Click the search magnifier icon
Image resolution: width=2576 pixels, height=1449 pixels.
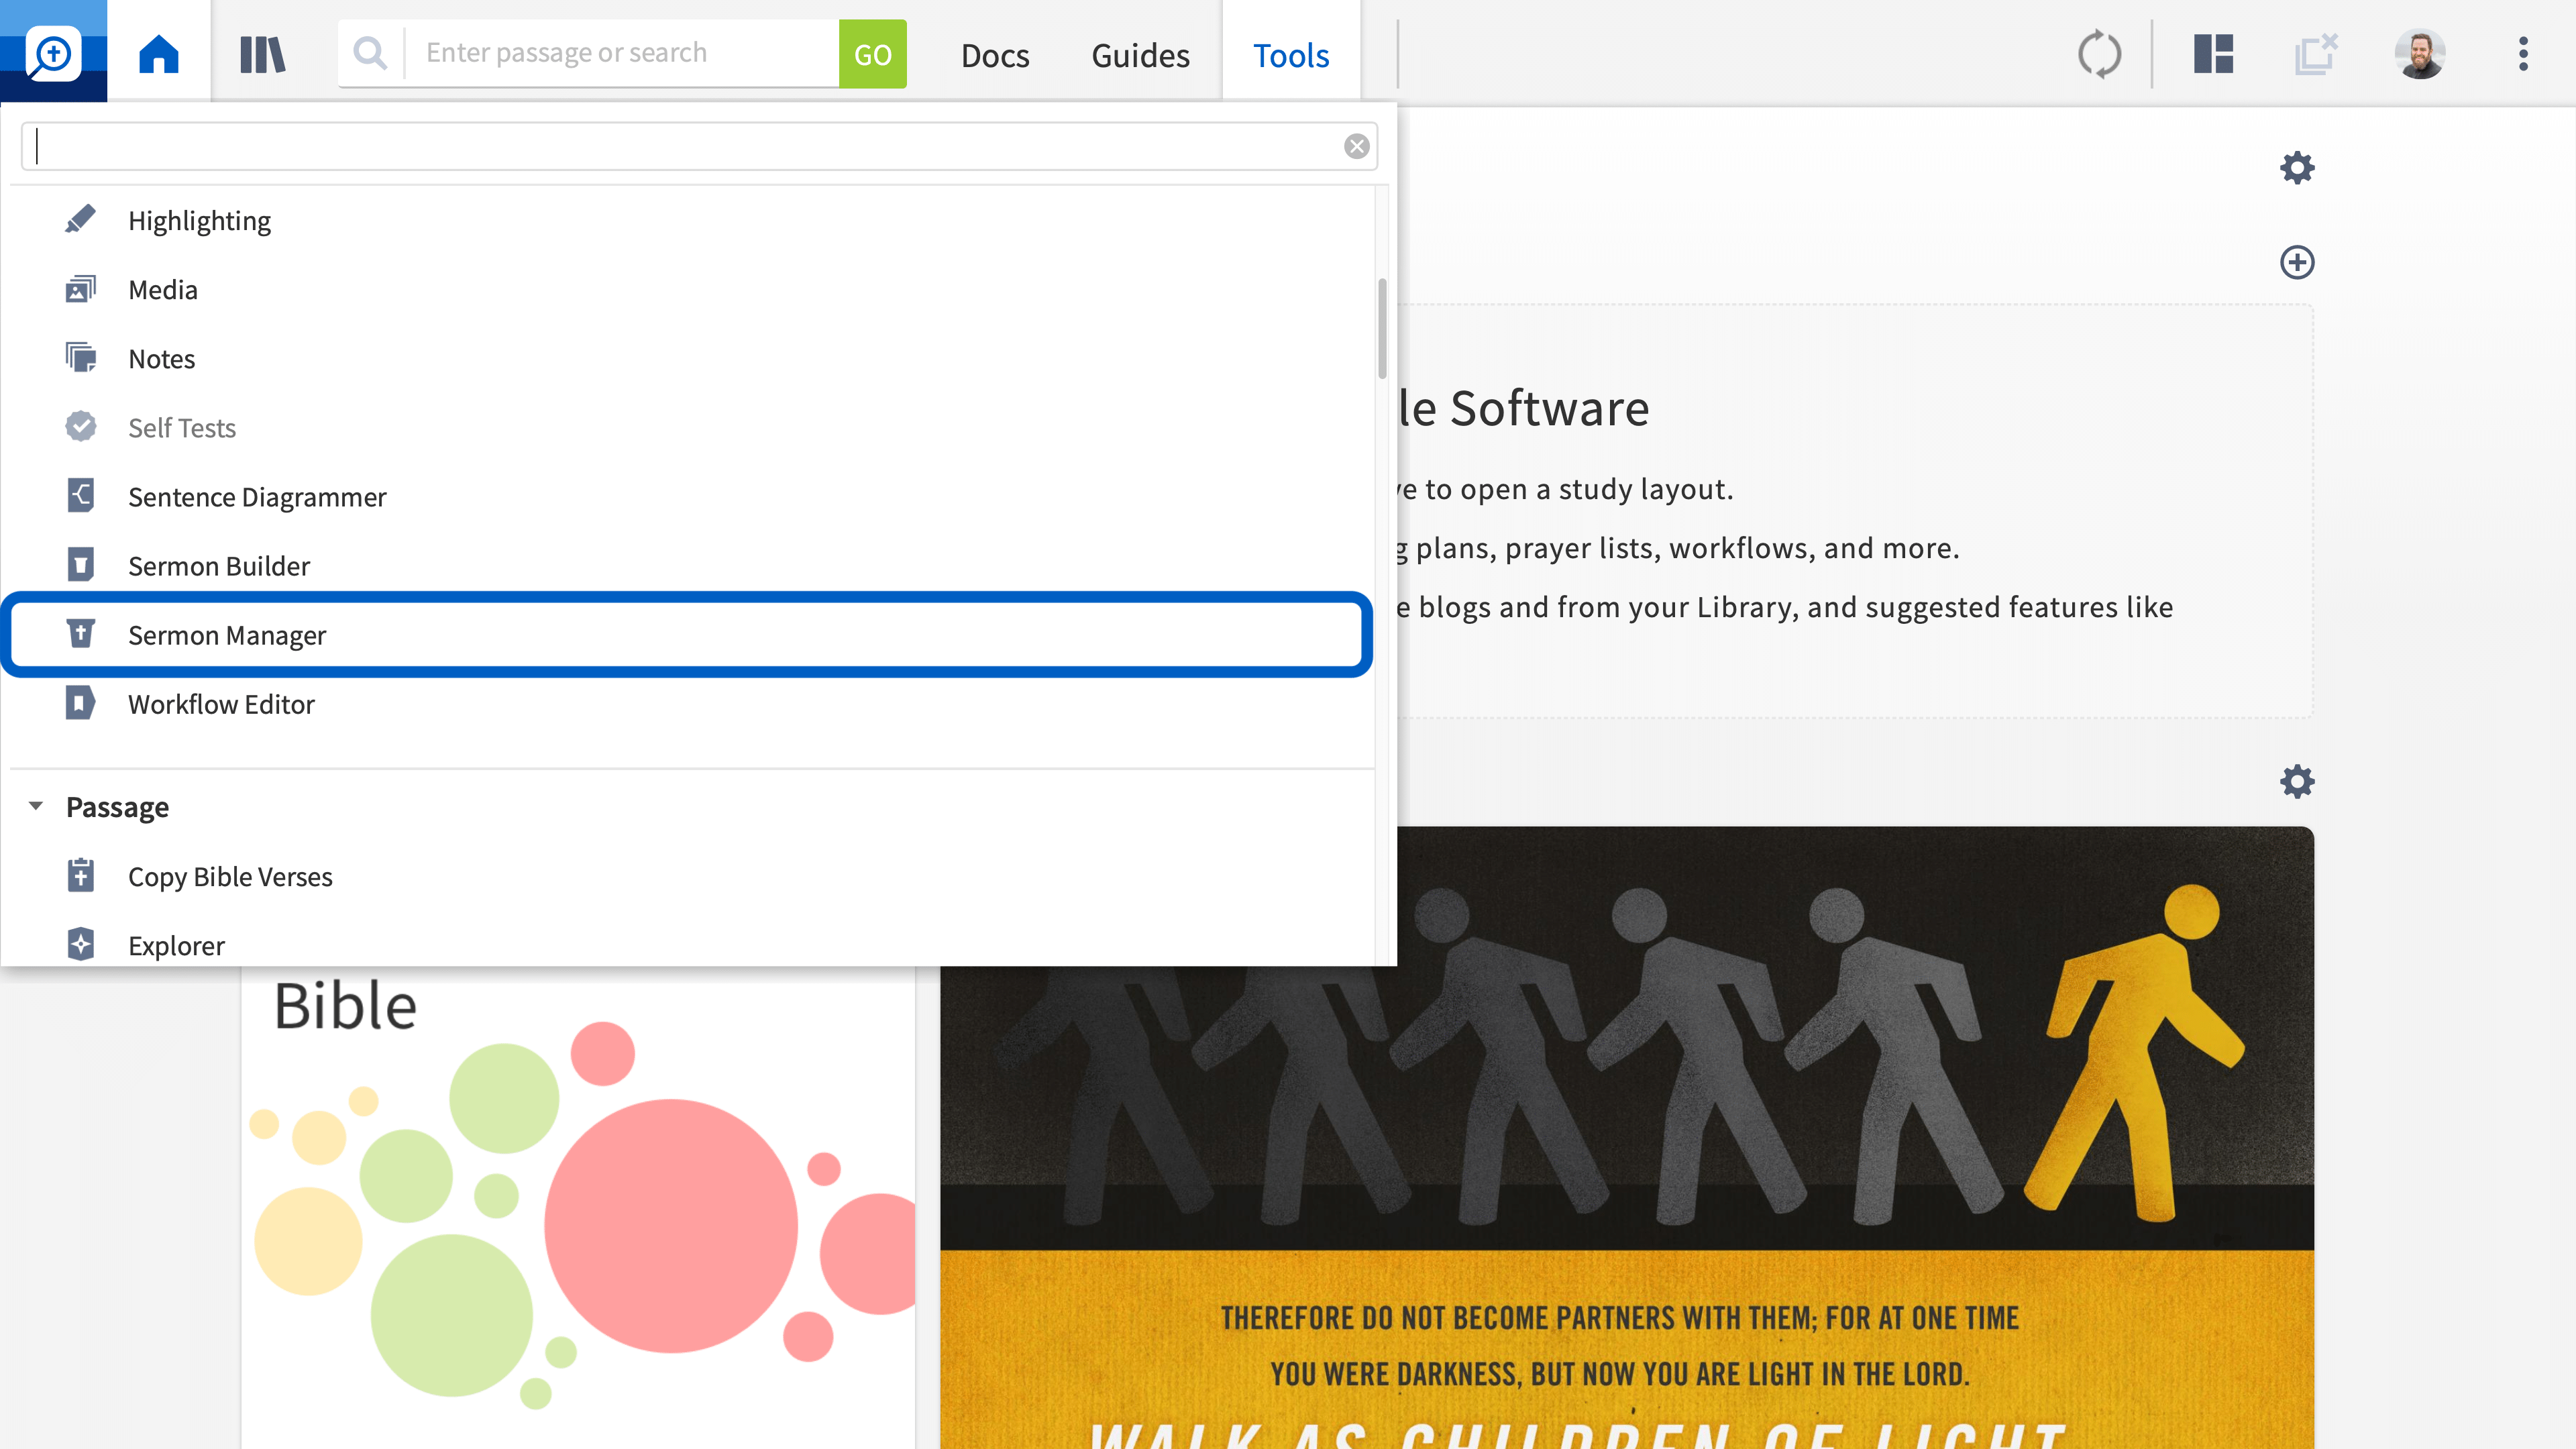(x=370, y=53)
